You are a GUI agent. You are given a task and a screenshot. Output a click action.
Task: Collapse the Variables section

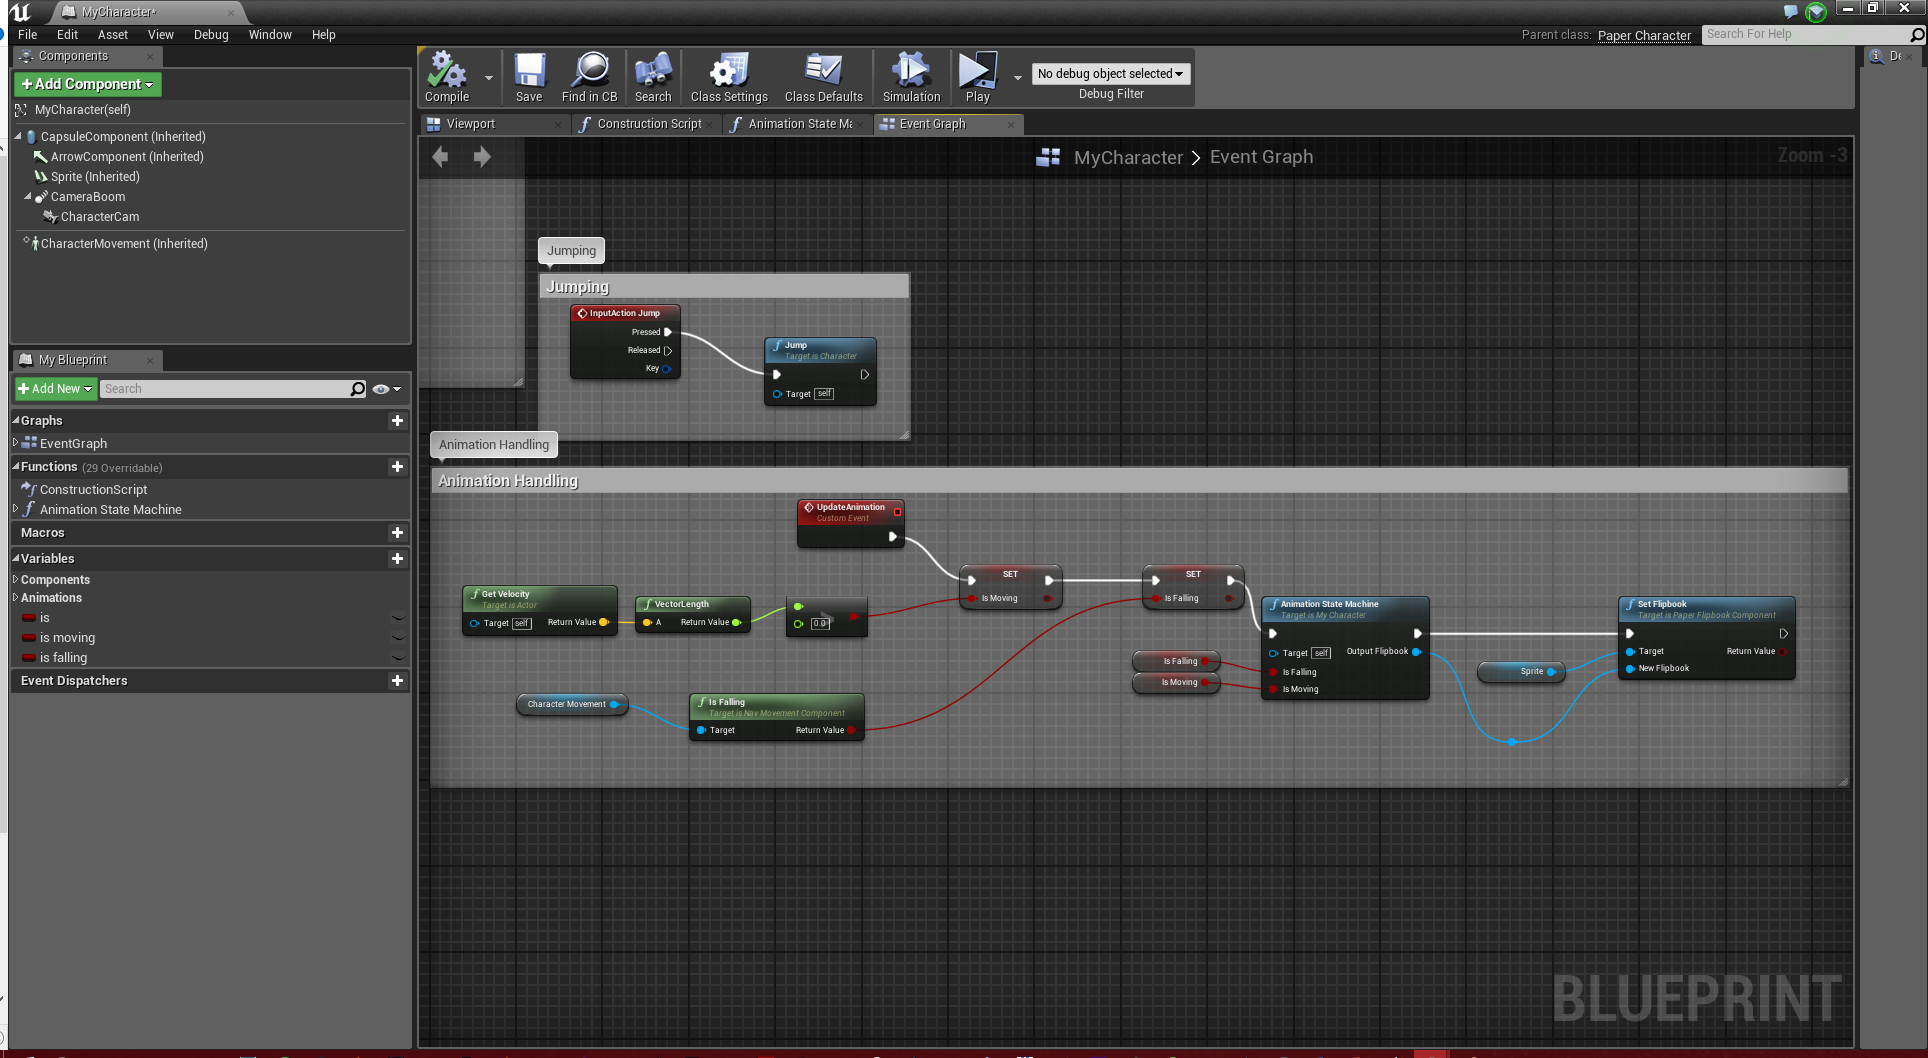16,559
